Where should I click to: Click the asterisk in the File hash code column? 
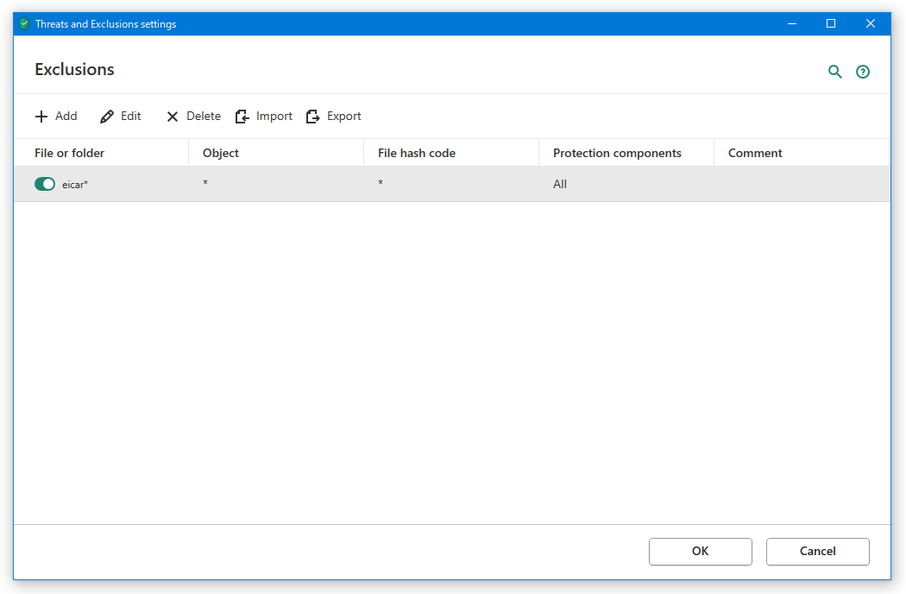tap(380, 183)
